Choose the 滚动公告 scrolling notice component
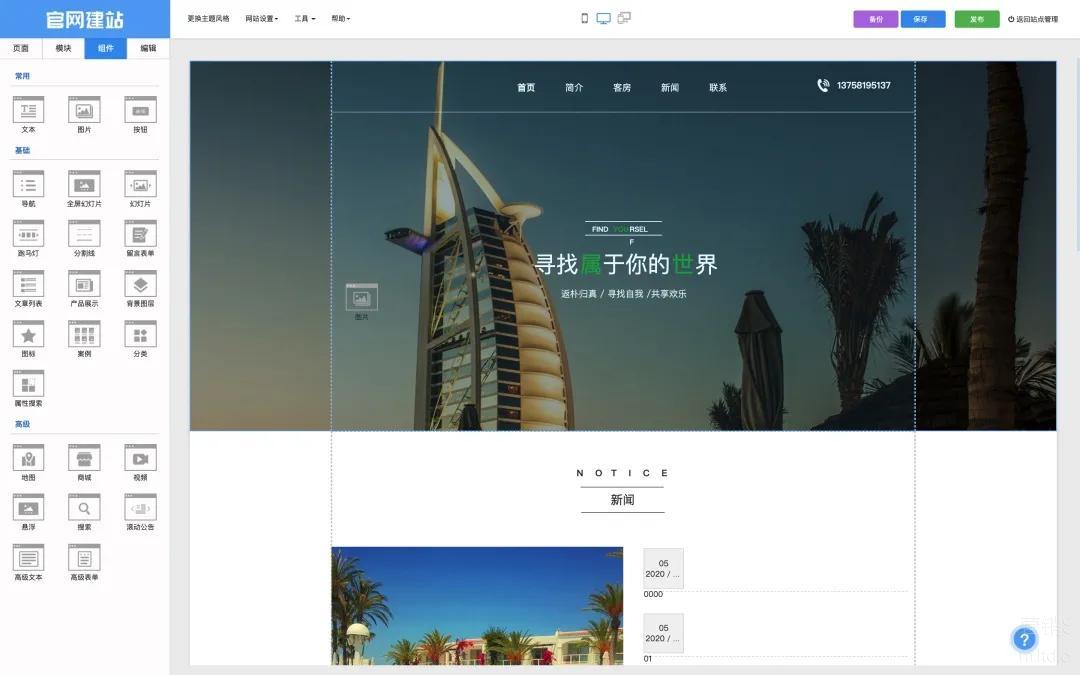Screen dimensions: 1080x675 (x=140, y=508)
